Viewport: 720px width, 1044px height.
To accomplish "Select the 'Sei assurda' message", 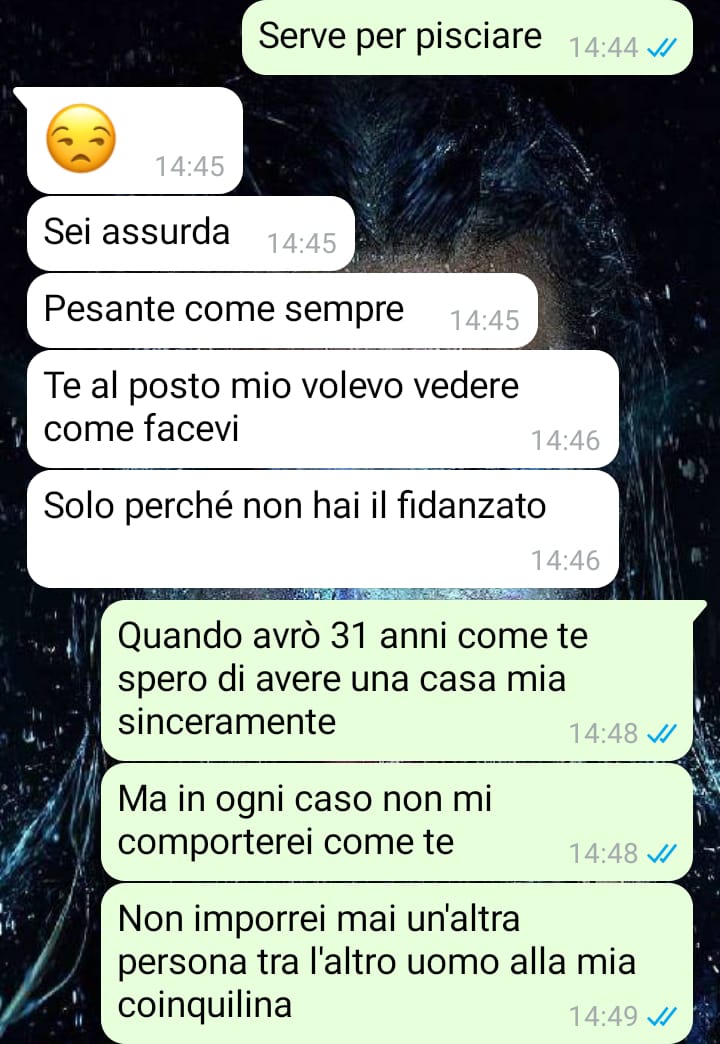I will [x=190, y=233].
